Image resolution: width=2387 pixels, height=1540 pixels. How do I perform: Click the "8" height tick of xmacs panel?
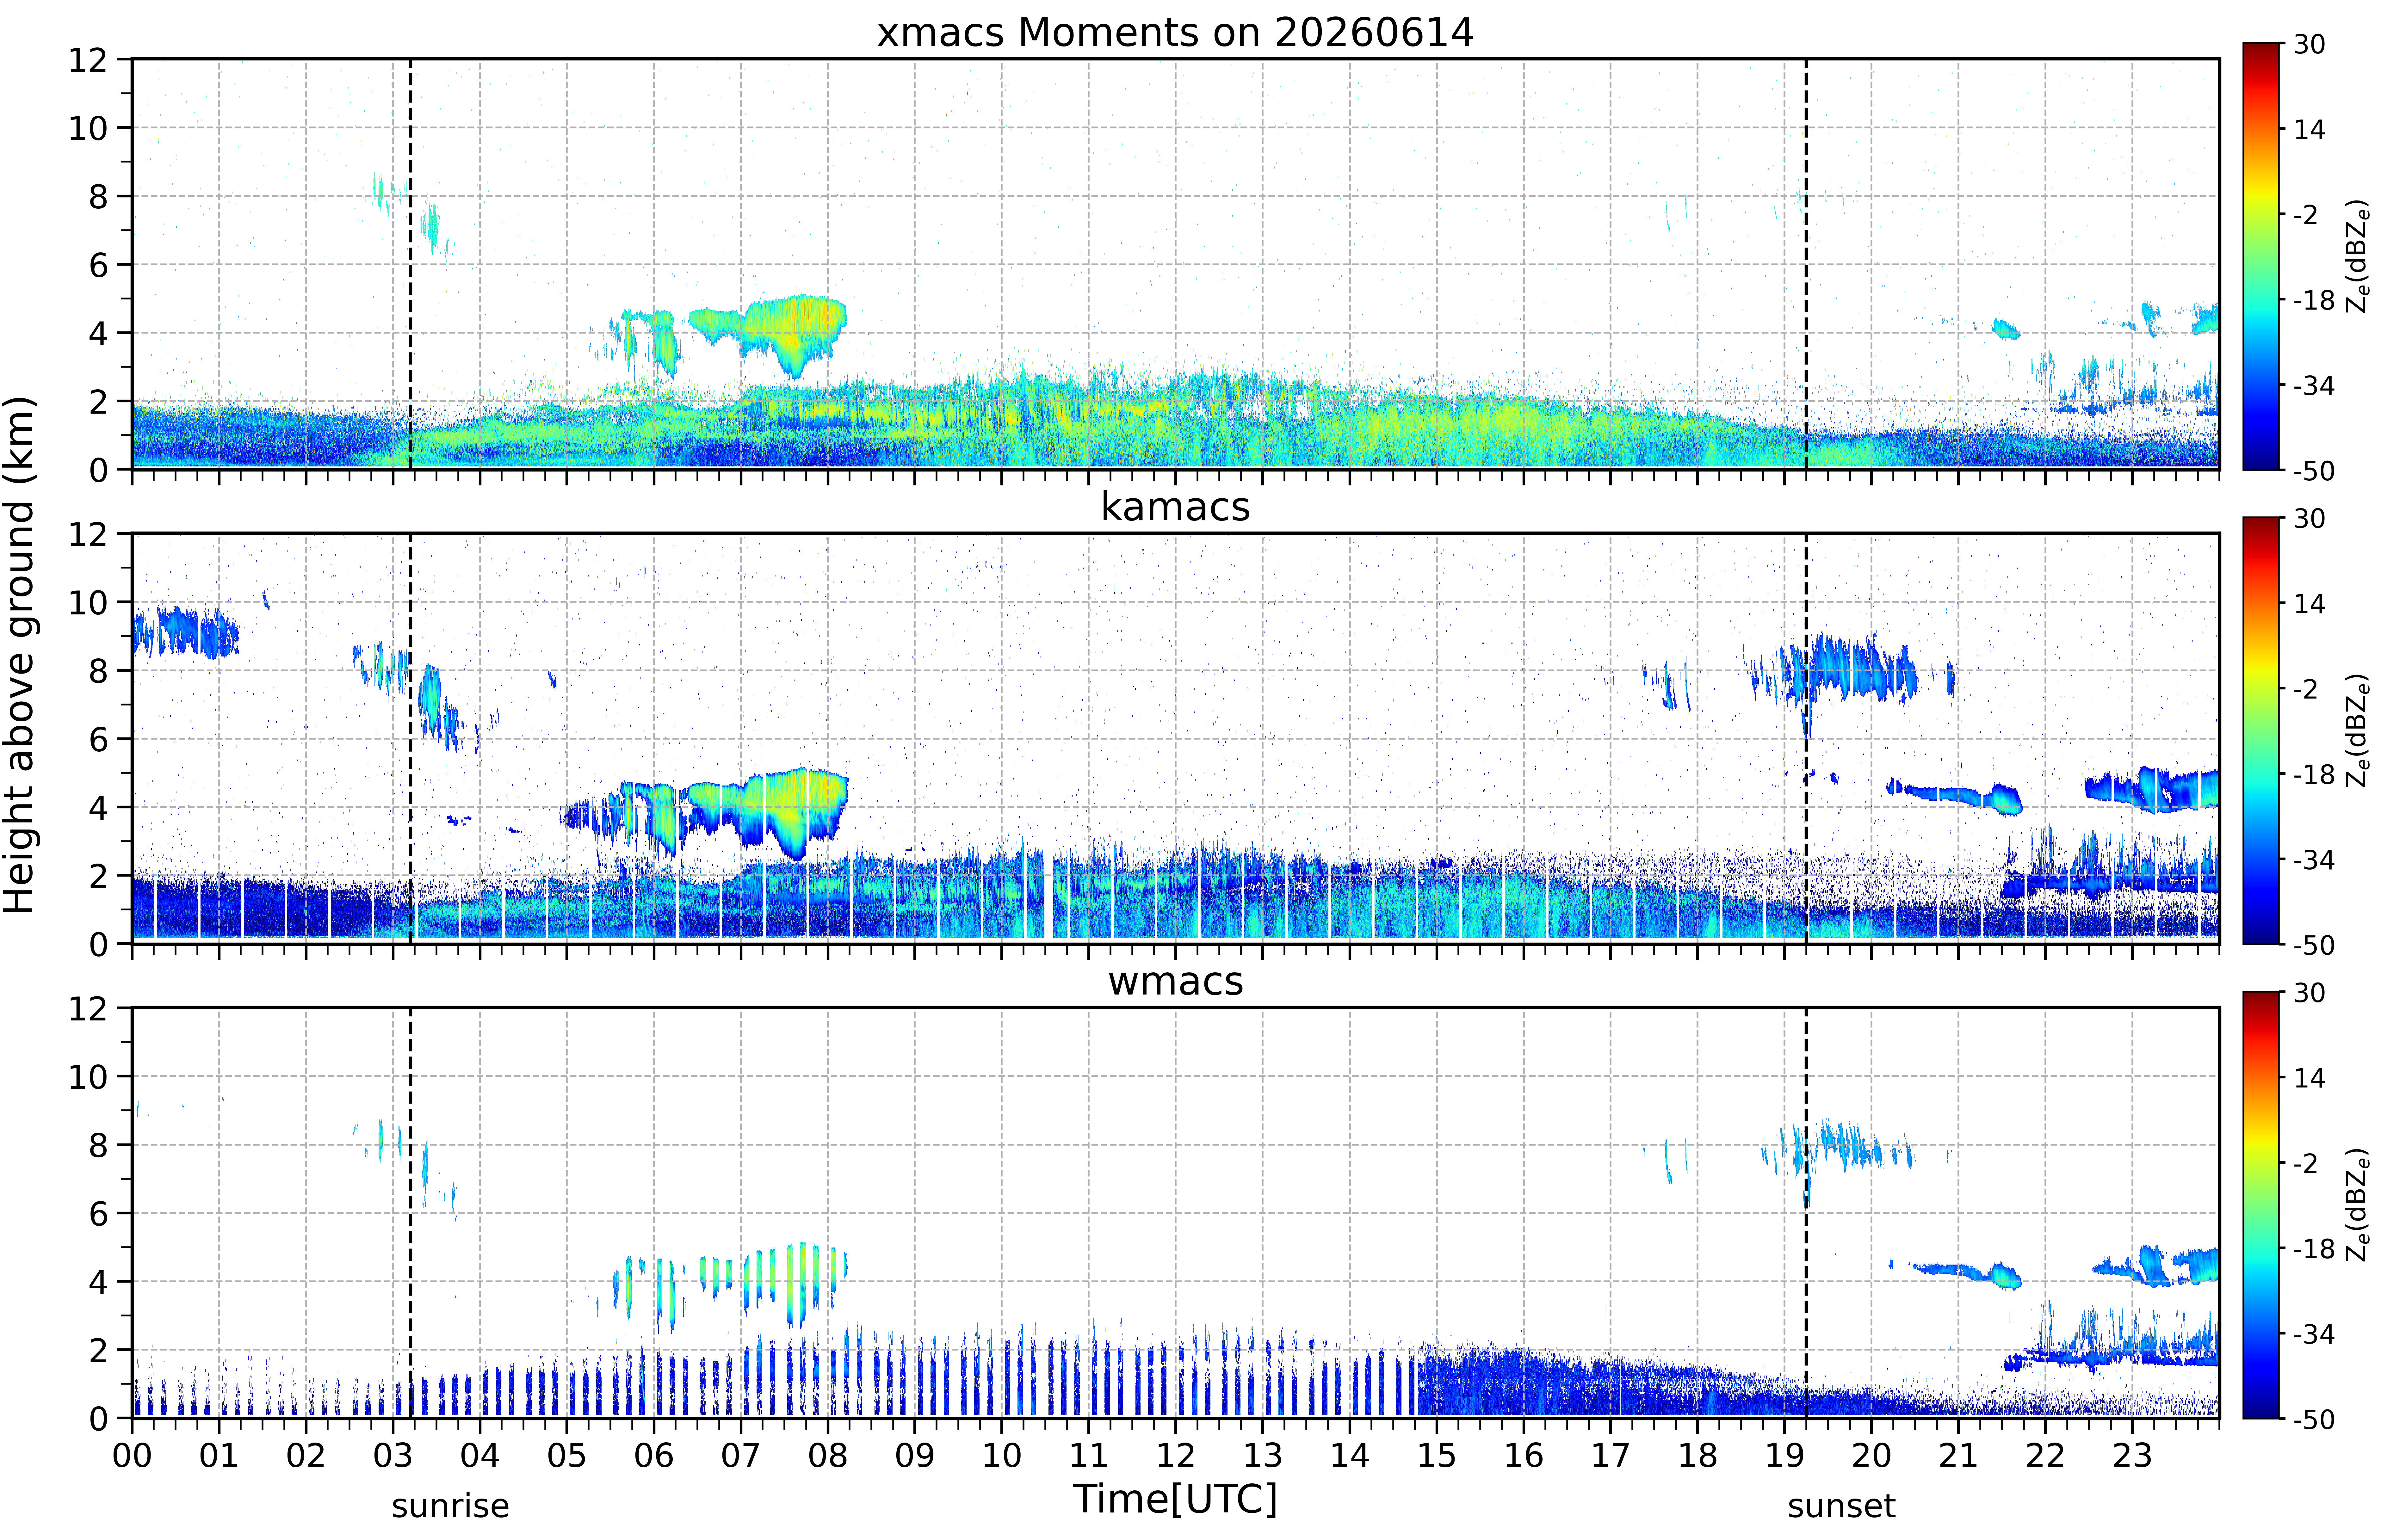98,197
